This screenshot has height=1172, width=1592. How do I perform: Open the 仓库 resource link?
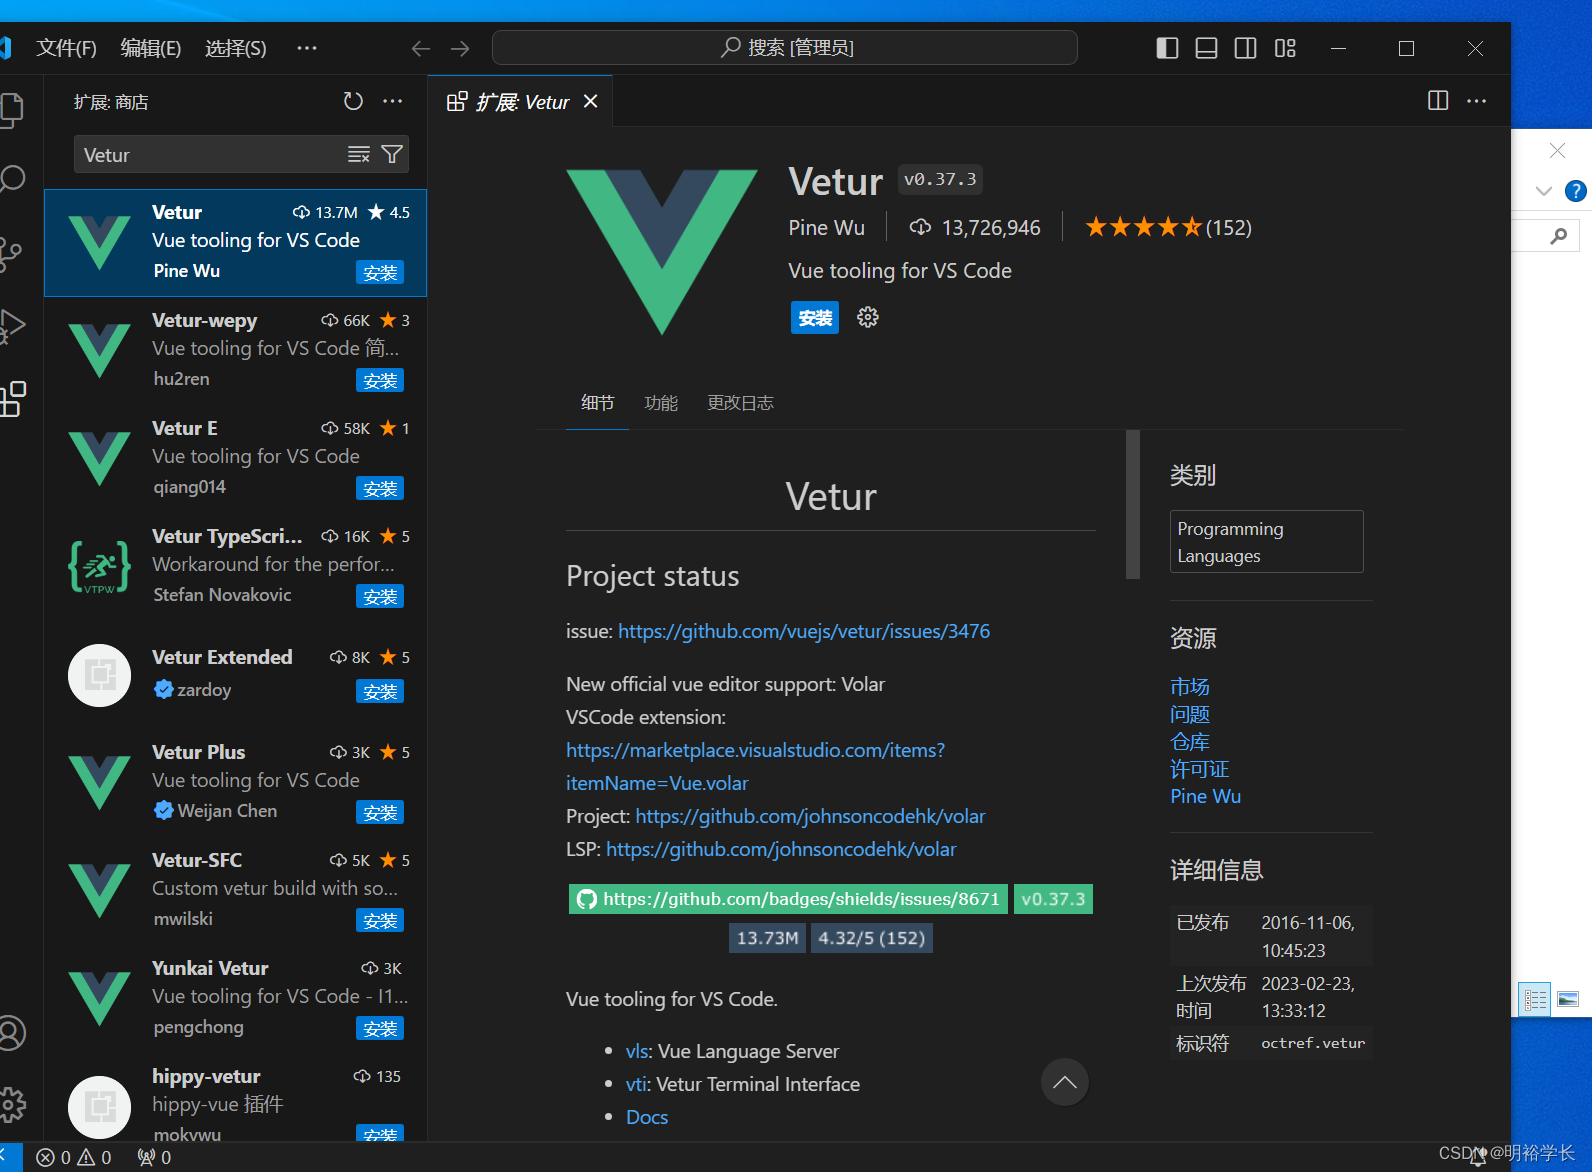[x=1190, y=742]
